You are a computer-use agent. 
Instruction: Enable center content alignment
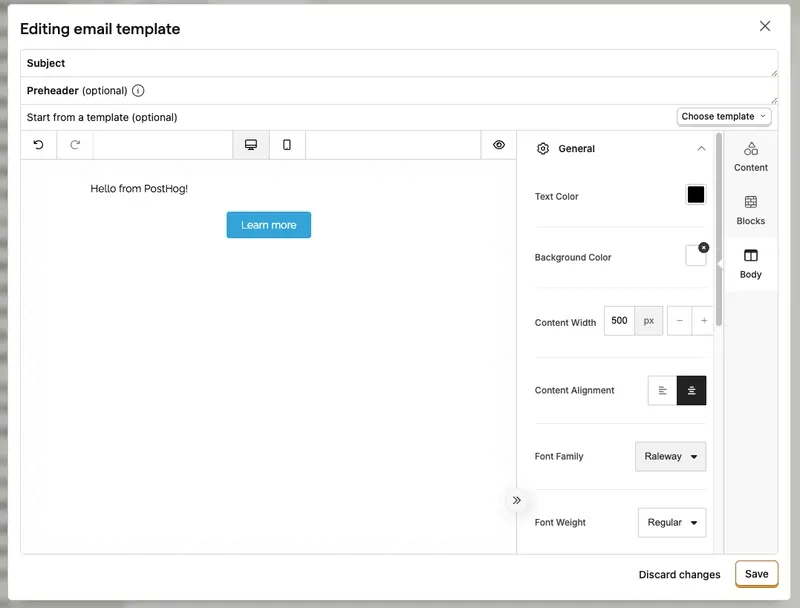point(691,390)
